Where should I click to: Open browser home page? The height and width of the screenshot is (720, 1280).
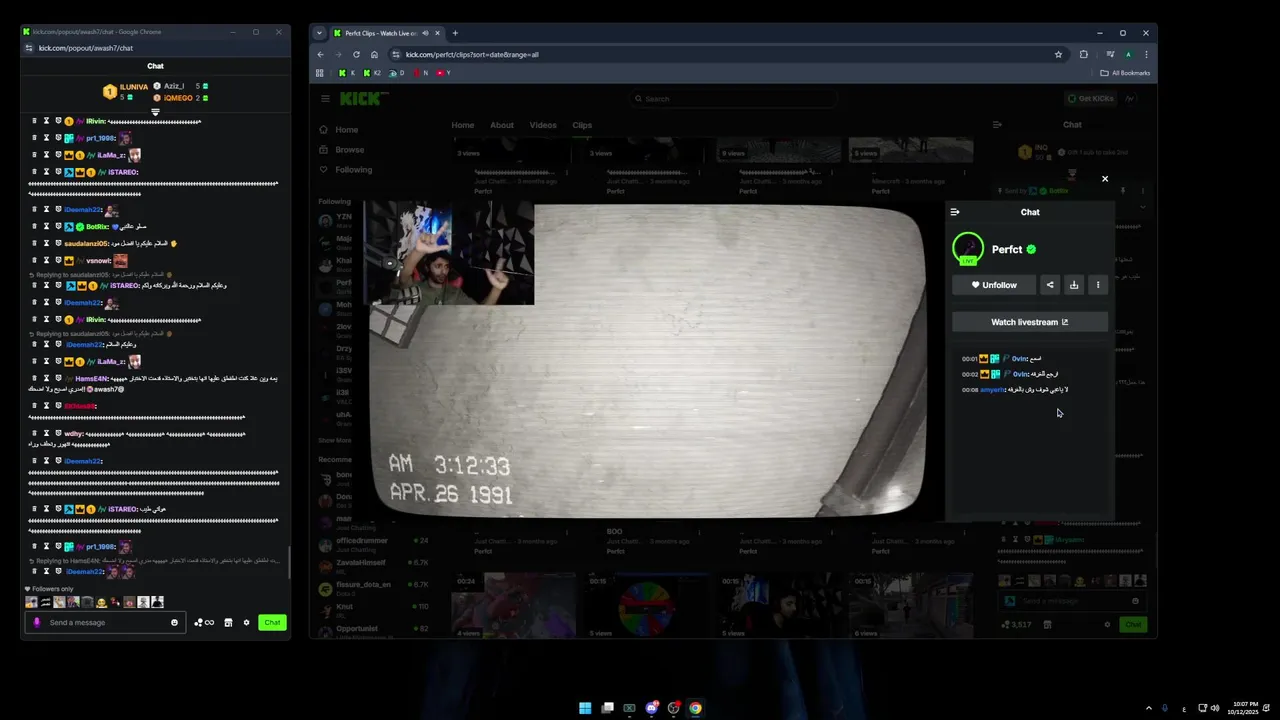(374, 54)
